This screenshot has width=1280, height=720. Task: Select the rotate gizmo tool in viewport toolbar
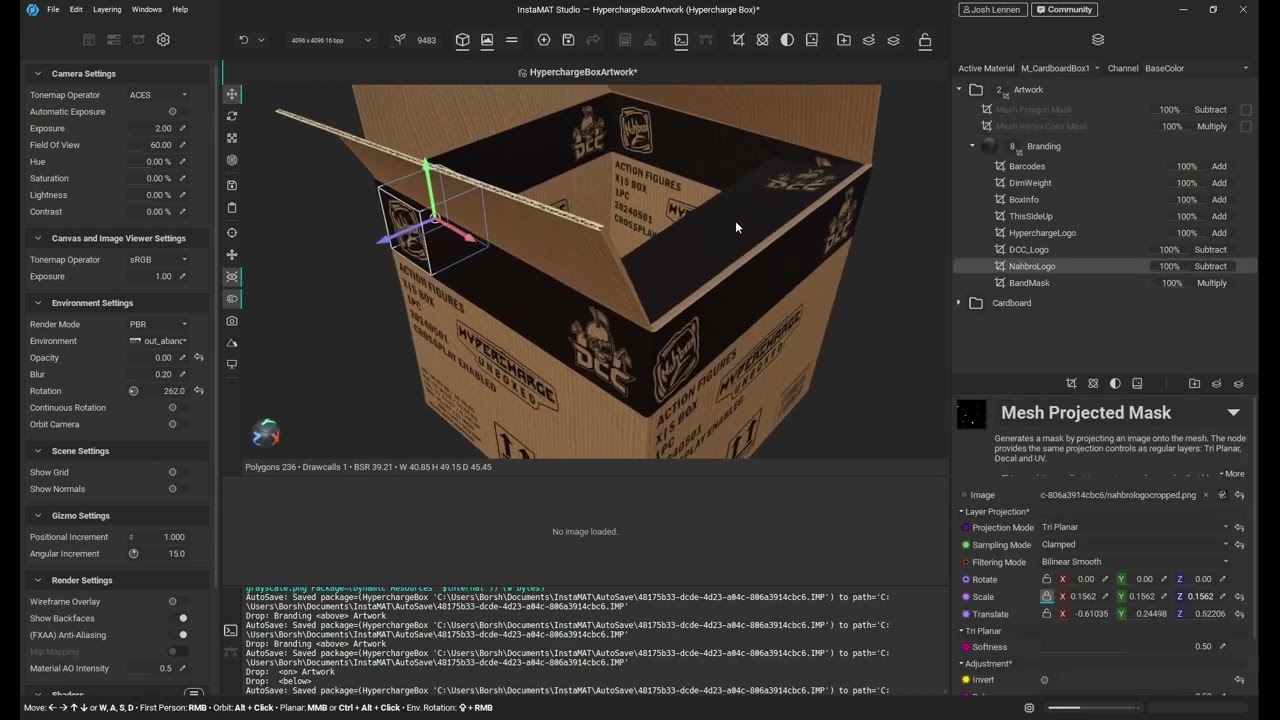[x=232, y=116]
